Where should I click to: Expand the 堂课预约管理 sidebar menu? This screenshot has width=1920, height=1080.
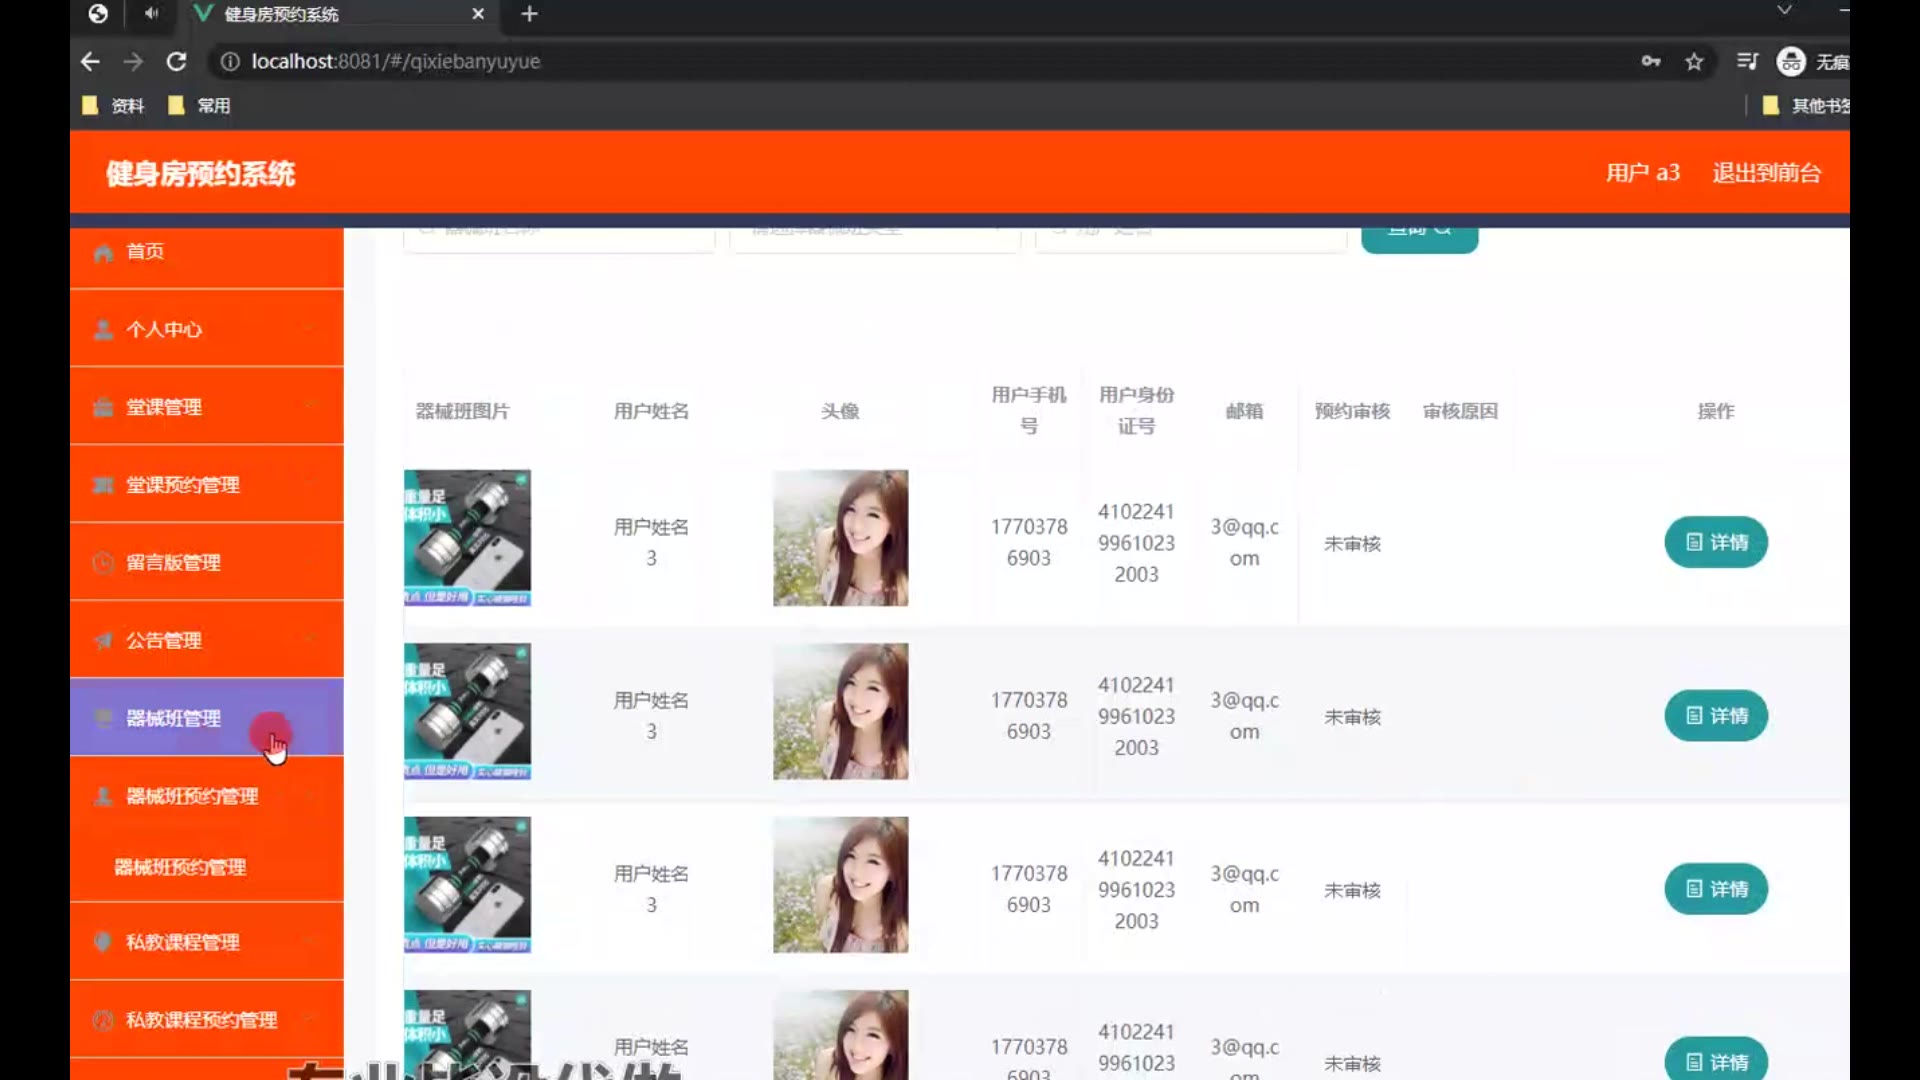point(207,485)
